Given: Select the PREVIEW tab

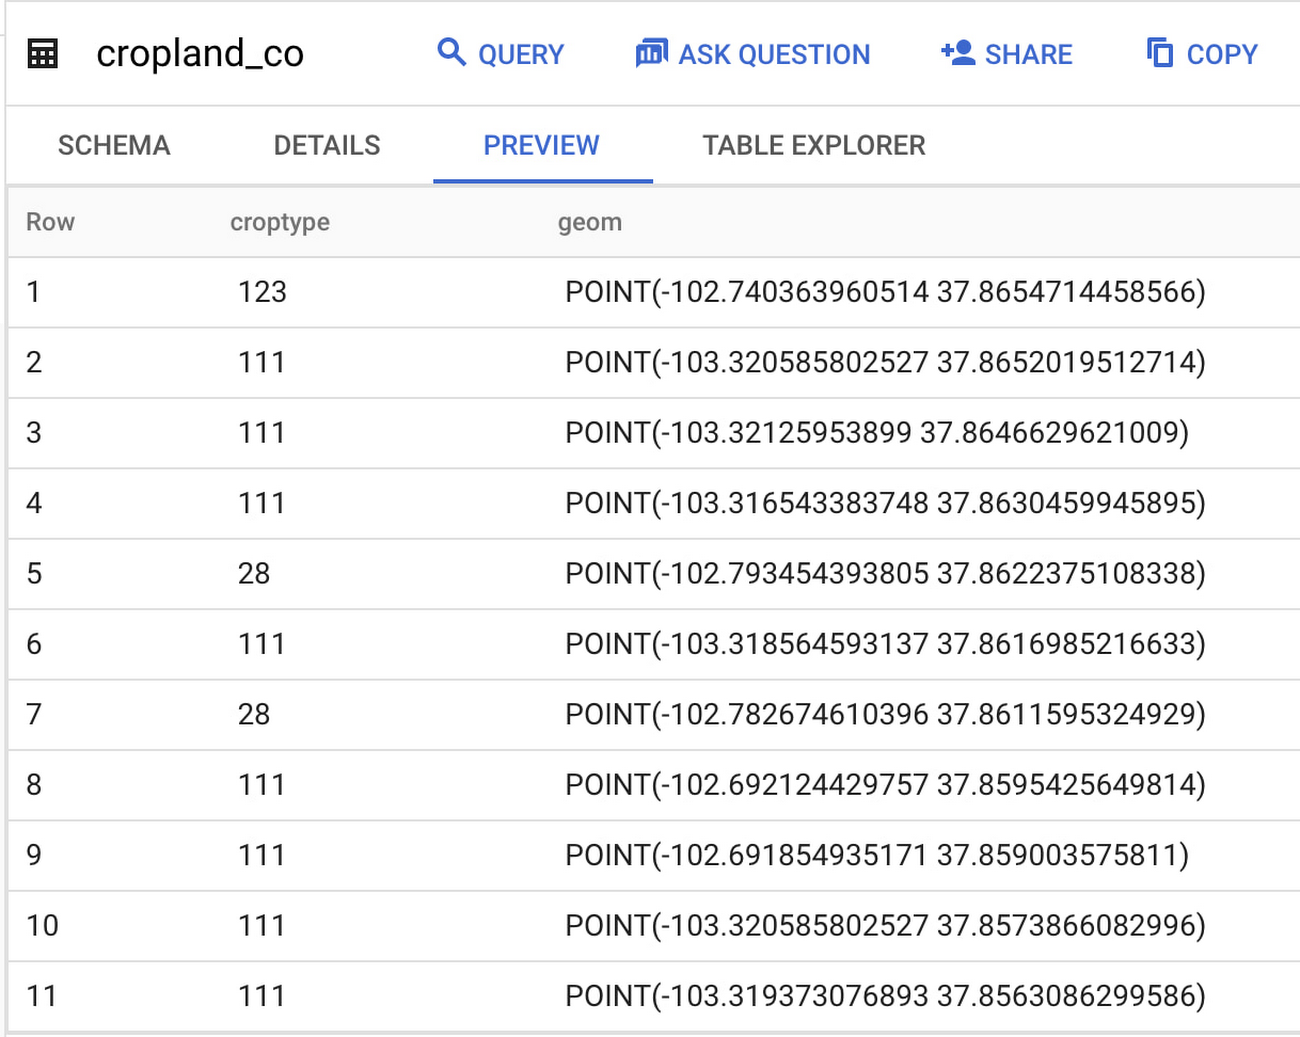Looking at the screenshot, I should click(x=542, y=146).
